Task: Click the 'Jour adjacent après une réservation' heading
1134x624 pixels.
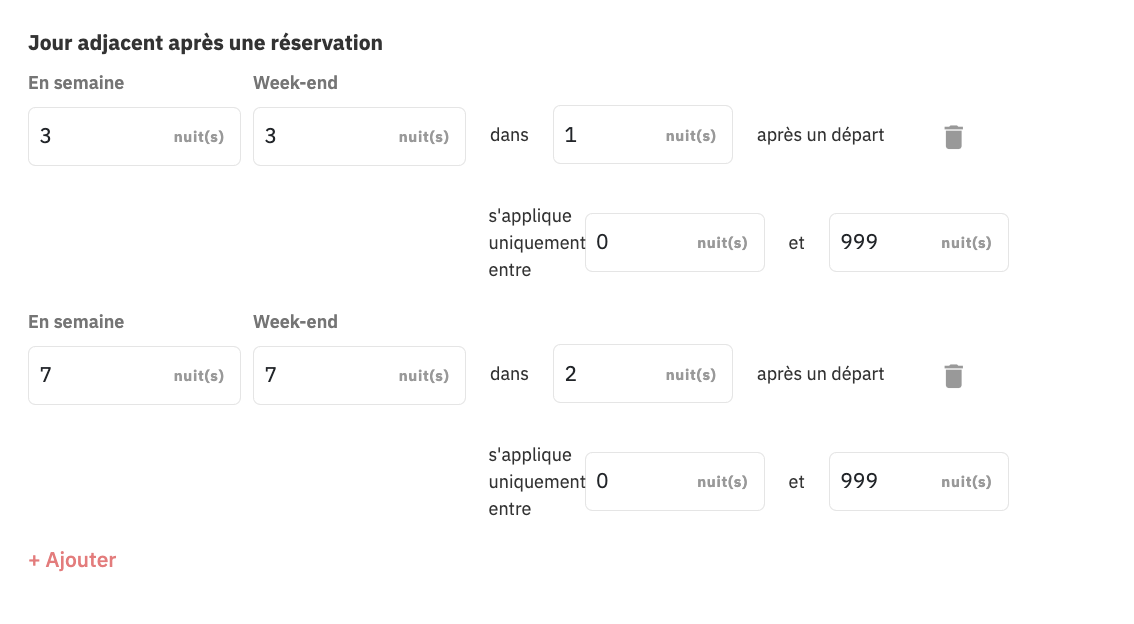Action: pyautogui.click(x=205, y=43)
